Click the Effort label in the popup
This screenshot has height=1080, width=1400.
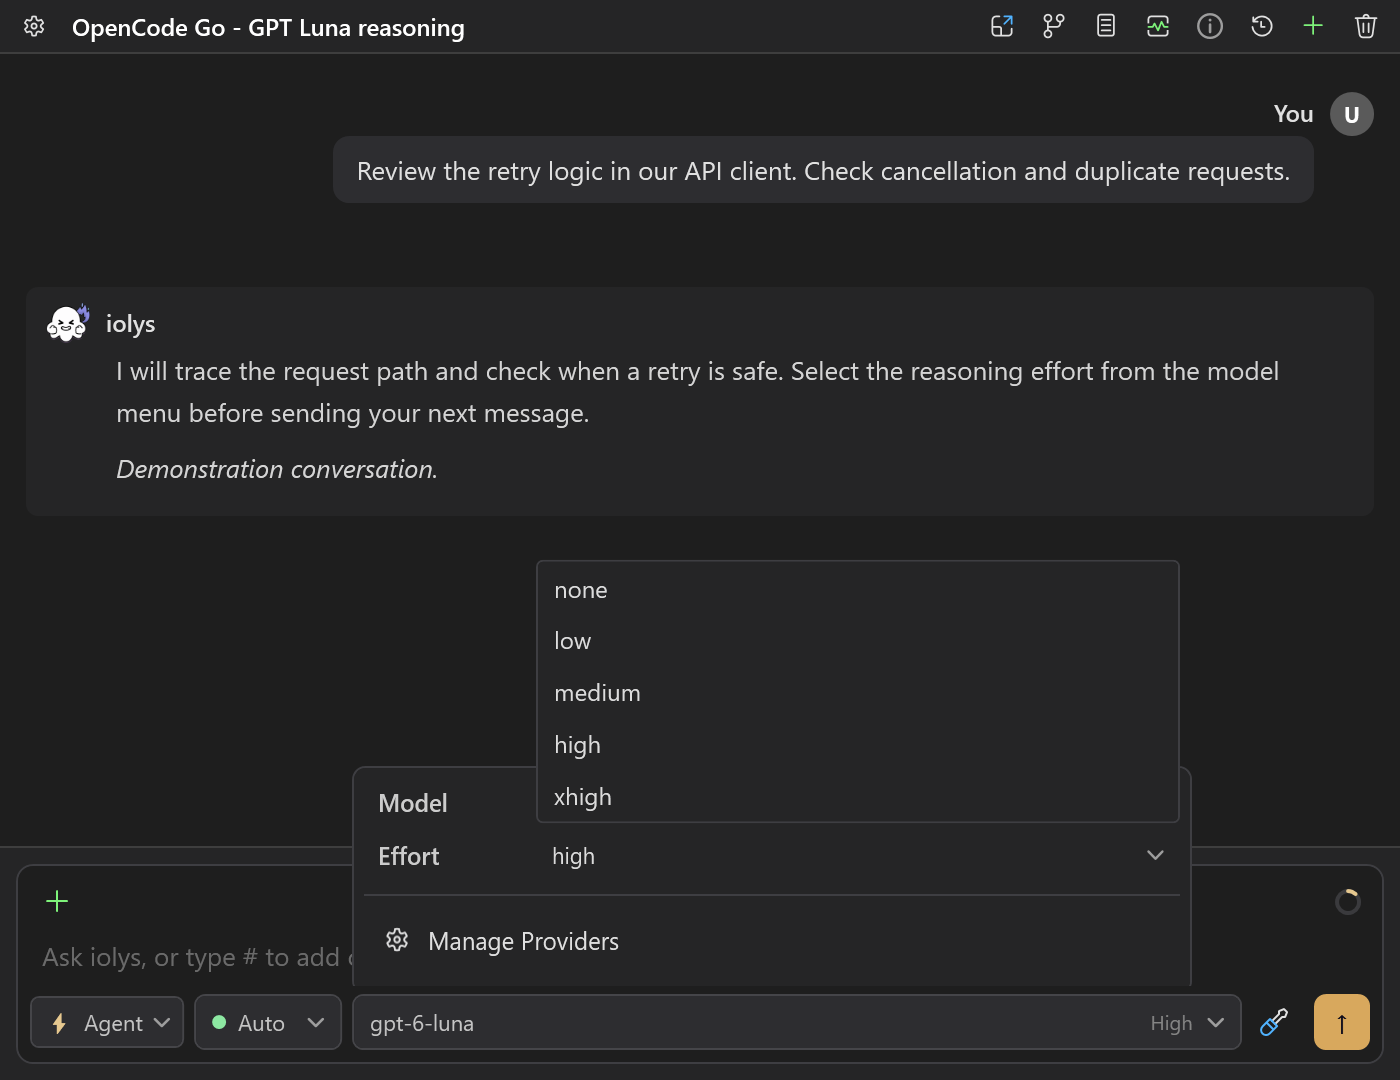[x=409, y=856]
